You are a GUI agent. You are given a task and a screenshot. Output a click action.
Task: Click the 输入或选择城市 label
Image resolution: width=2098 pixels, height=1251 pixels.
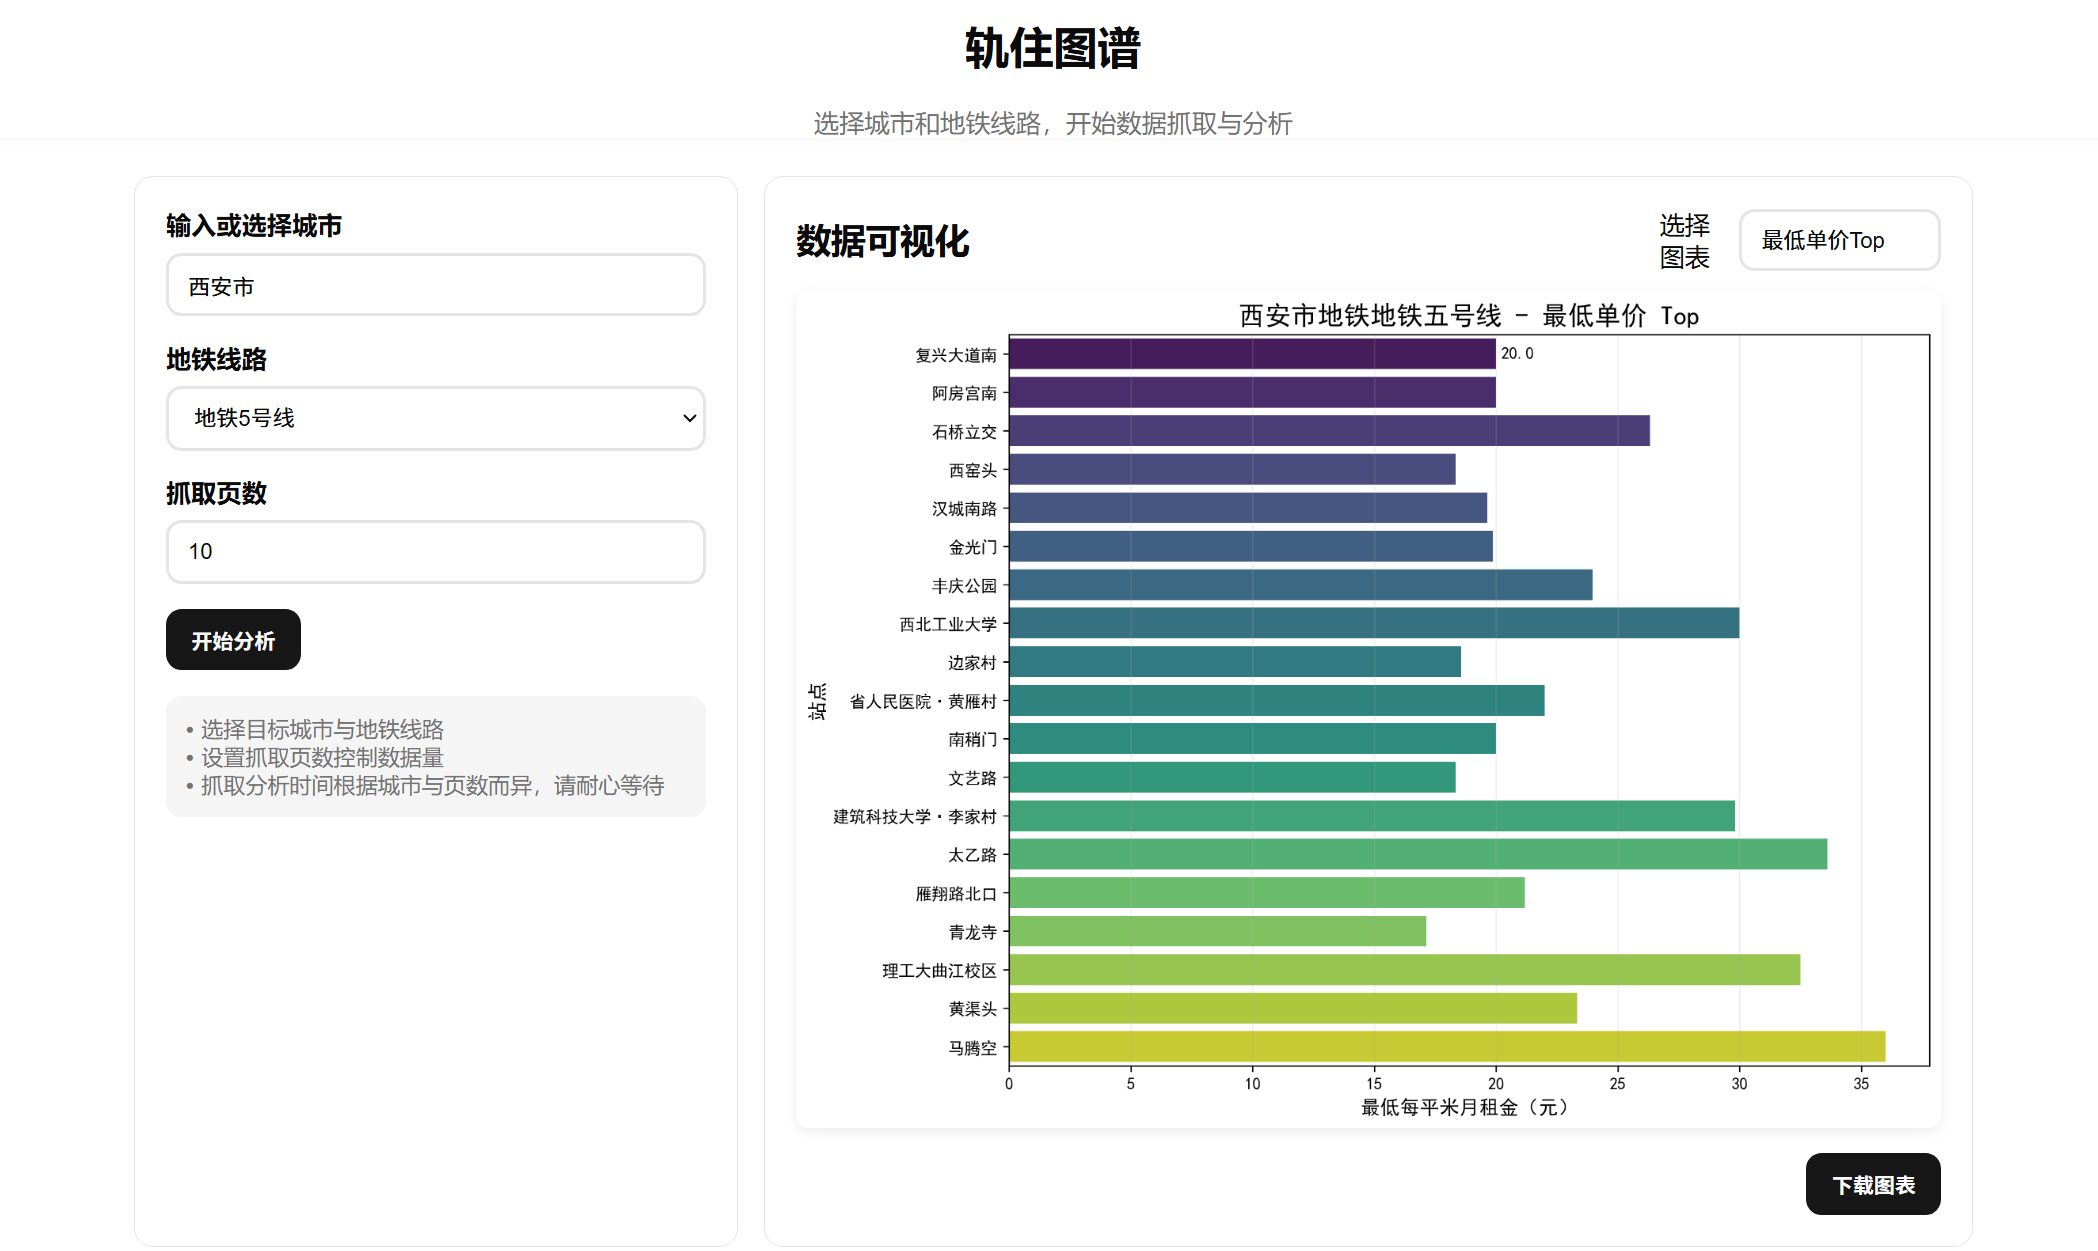tap(254, 226)
